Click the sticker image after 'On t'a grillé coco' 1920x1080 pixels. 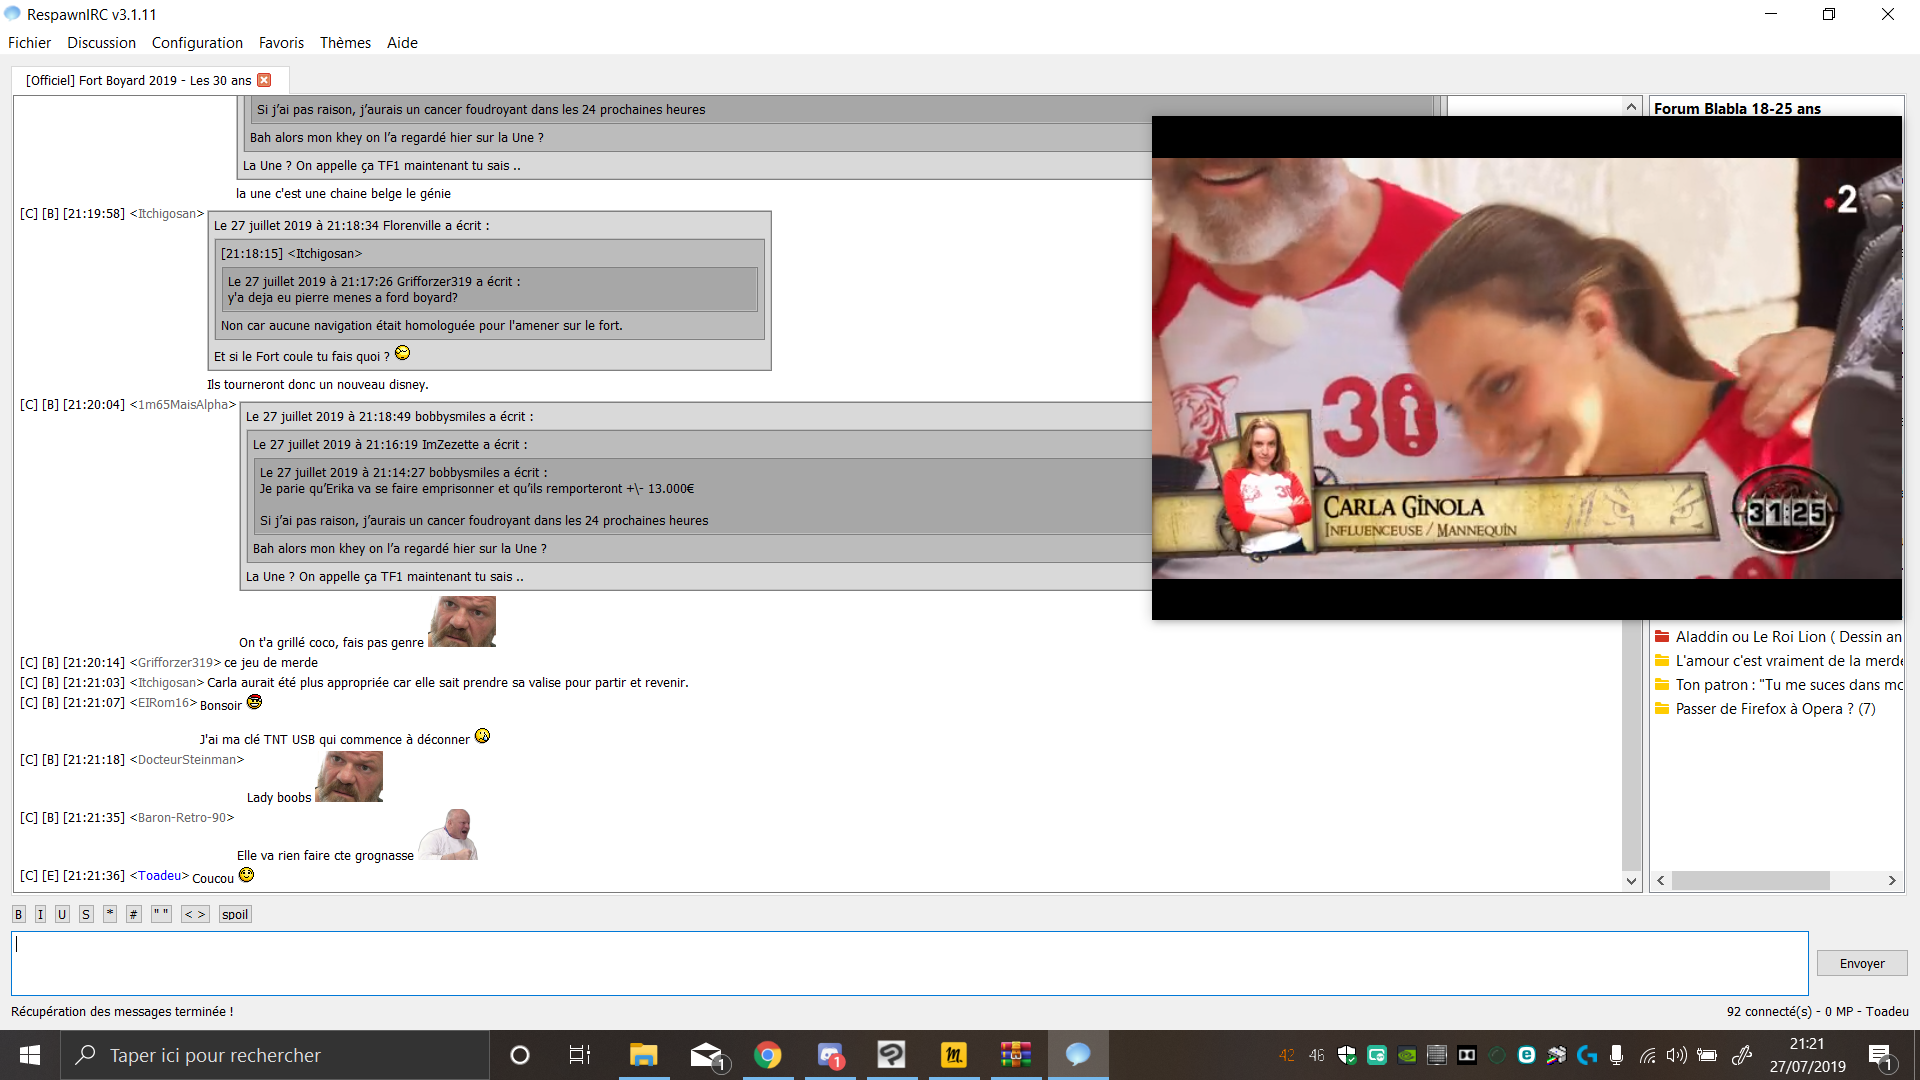[462, 622]
